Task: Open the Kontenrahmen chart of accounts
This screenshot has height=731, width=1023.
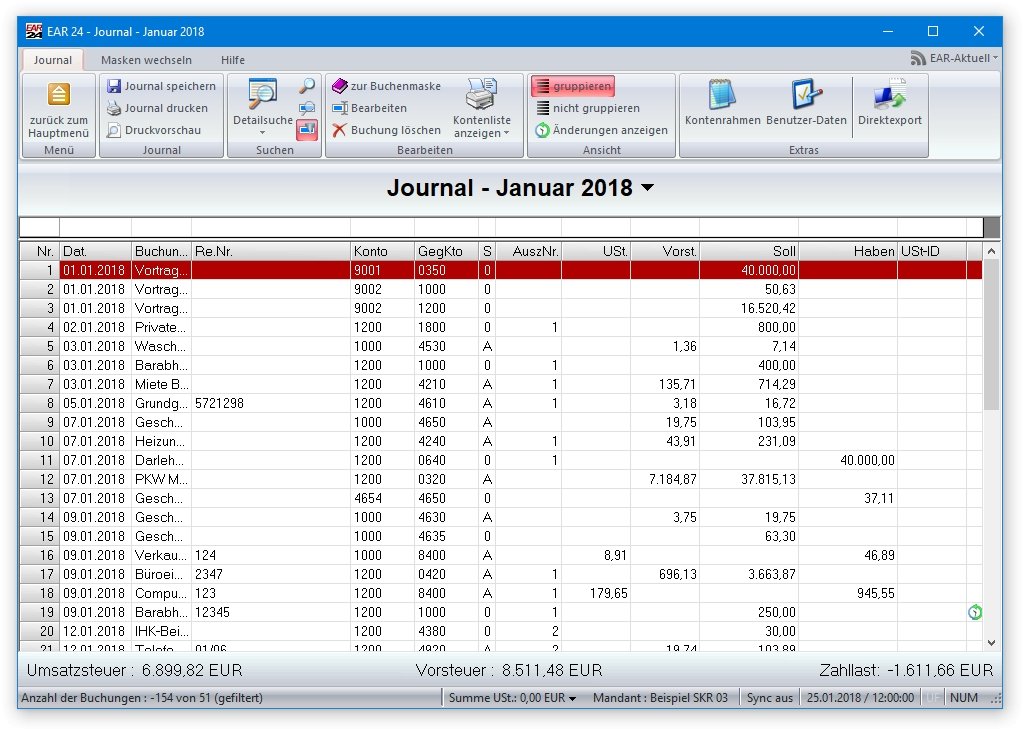Action: pyautogui.click(x=722, y=102)
